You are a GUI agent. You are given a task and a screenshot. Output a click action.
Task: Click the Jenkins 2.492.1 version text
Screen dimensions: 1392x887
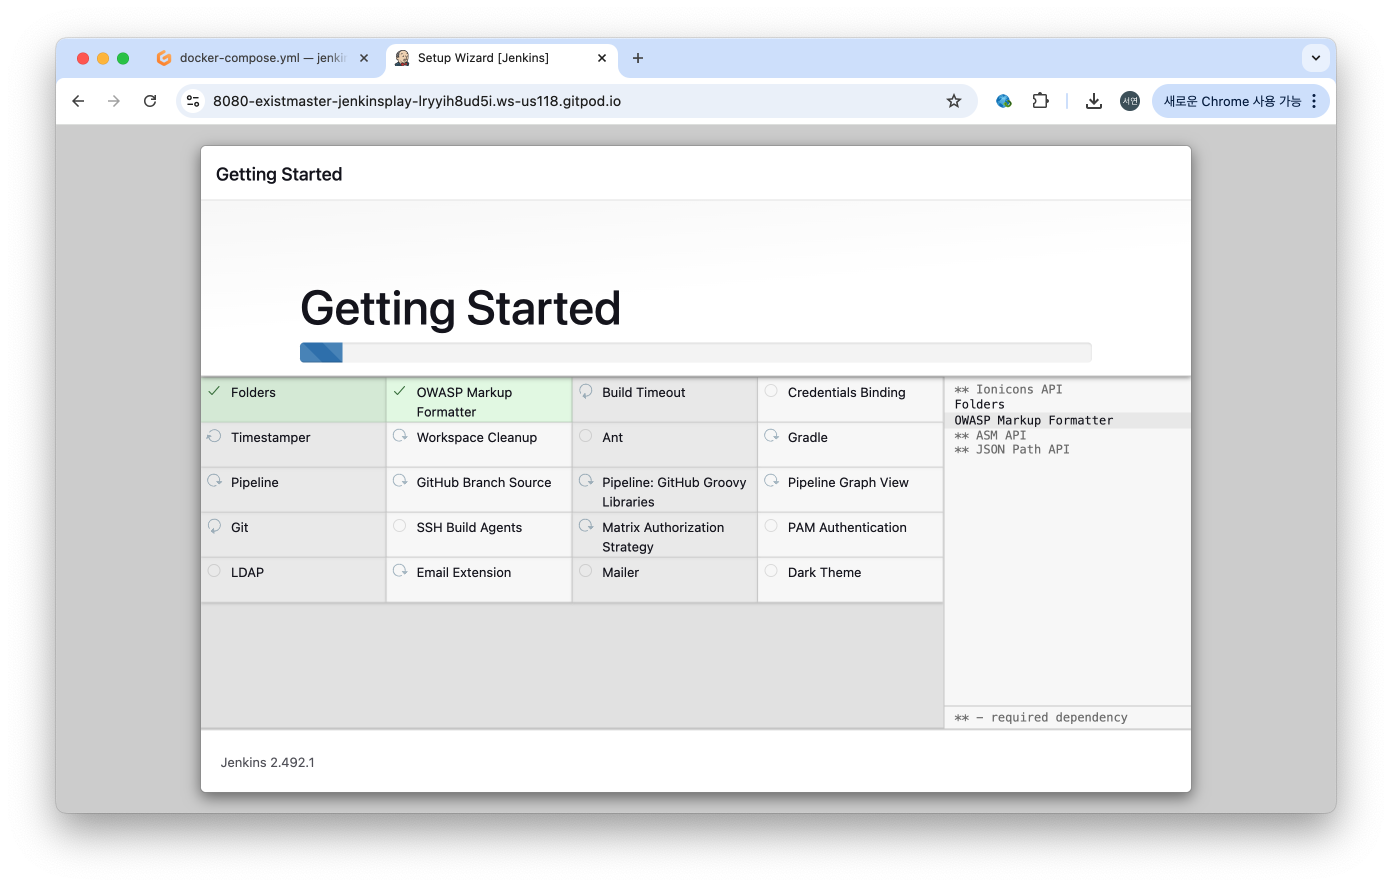pos(268,762)
